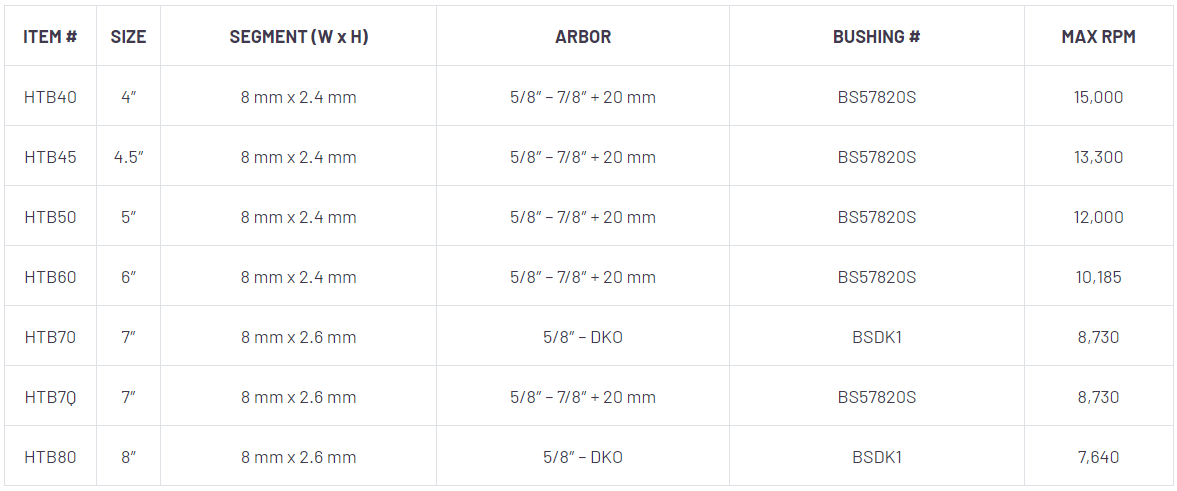Select item number HTB80
The image size is (1177, 491).
[50, 457]
